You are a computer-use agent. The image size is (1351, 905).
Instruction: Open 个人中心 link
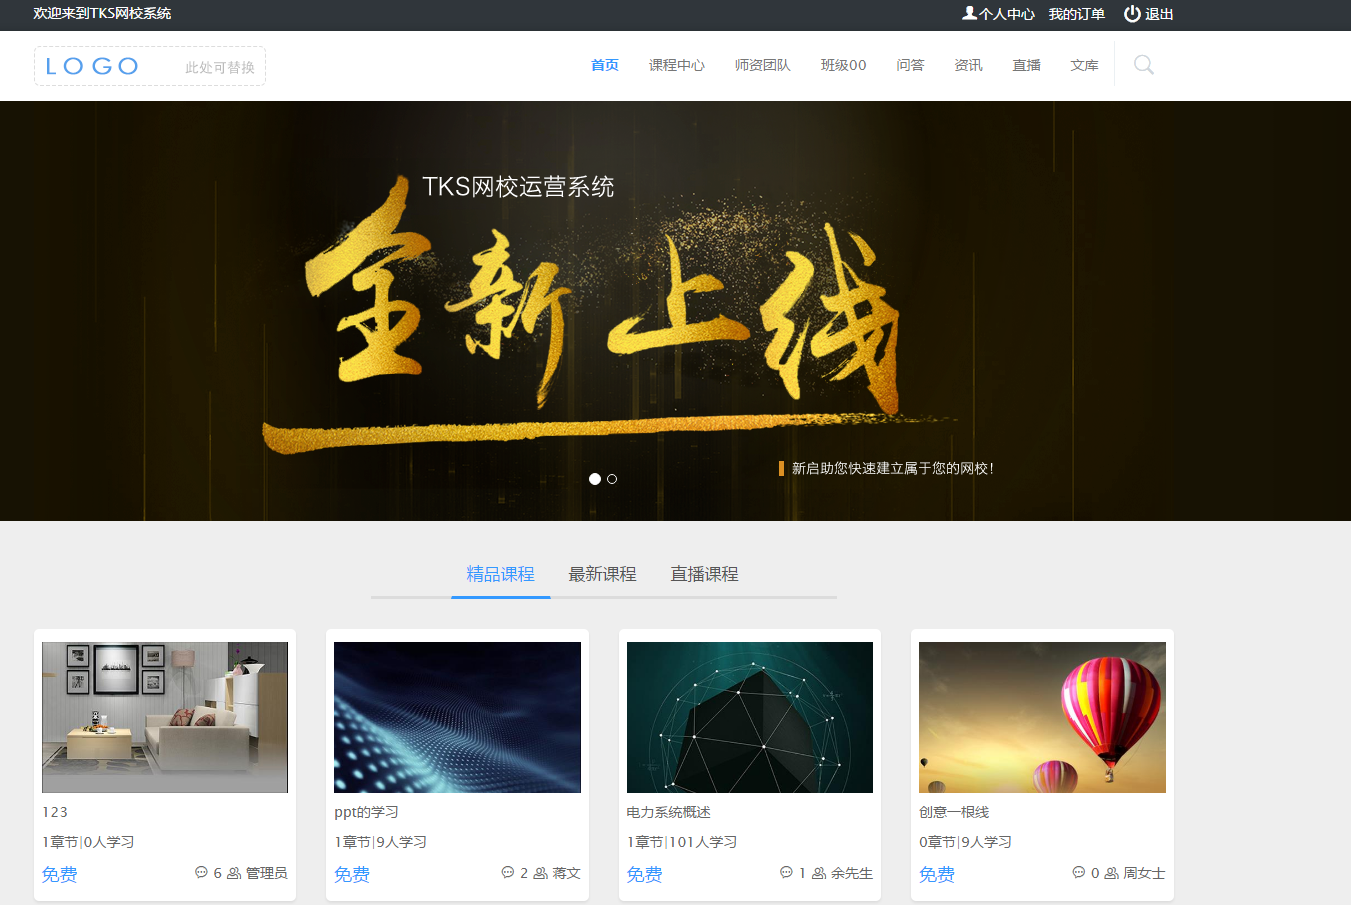point(1007,14)
